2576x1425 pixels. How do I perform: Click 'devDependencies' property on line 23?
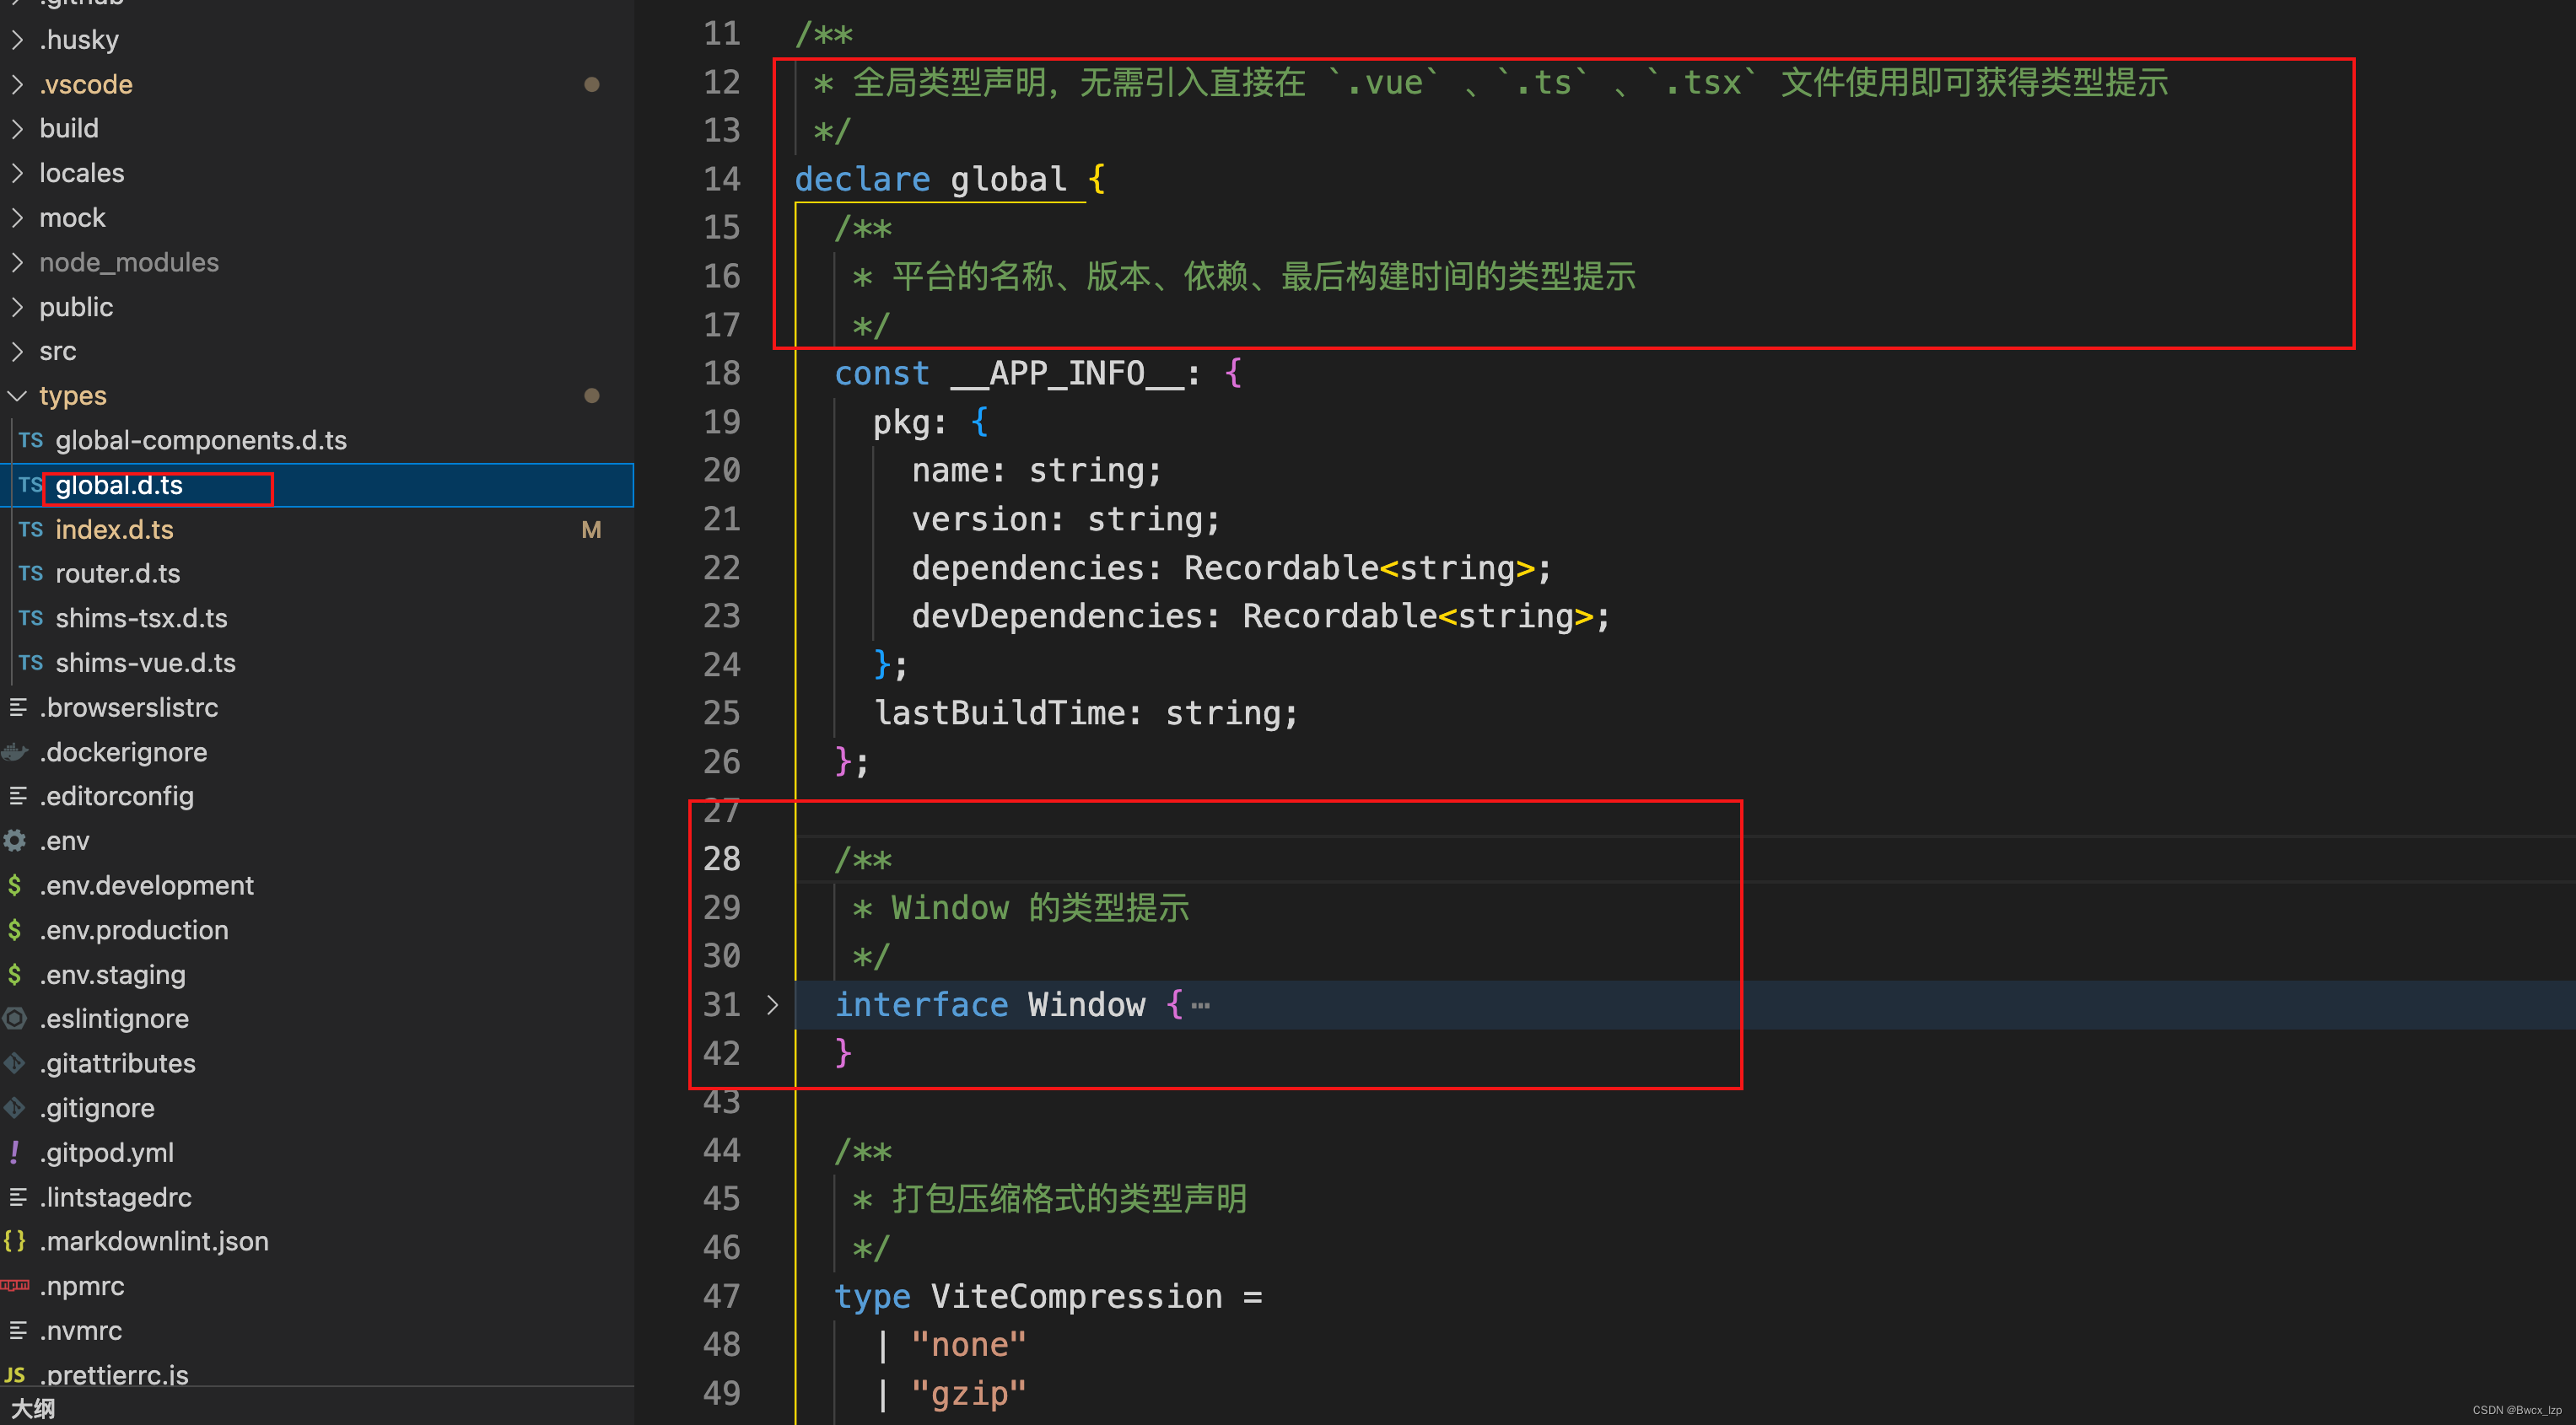(x=1057, y=616)
